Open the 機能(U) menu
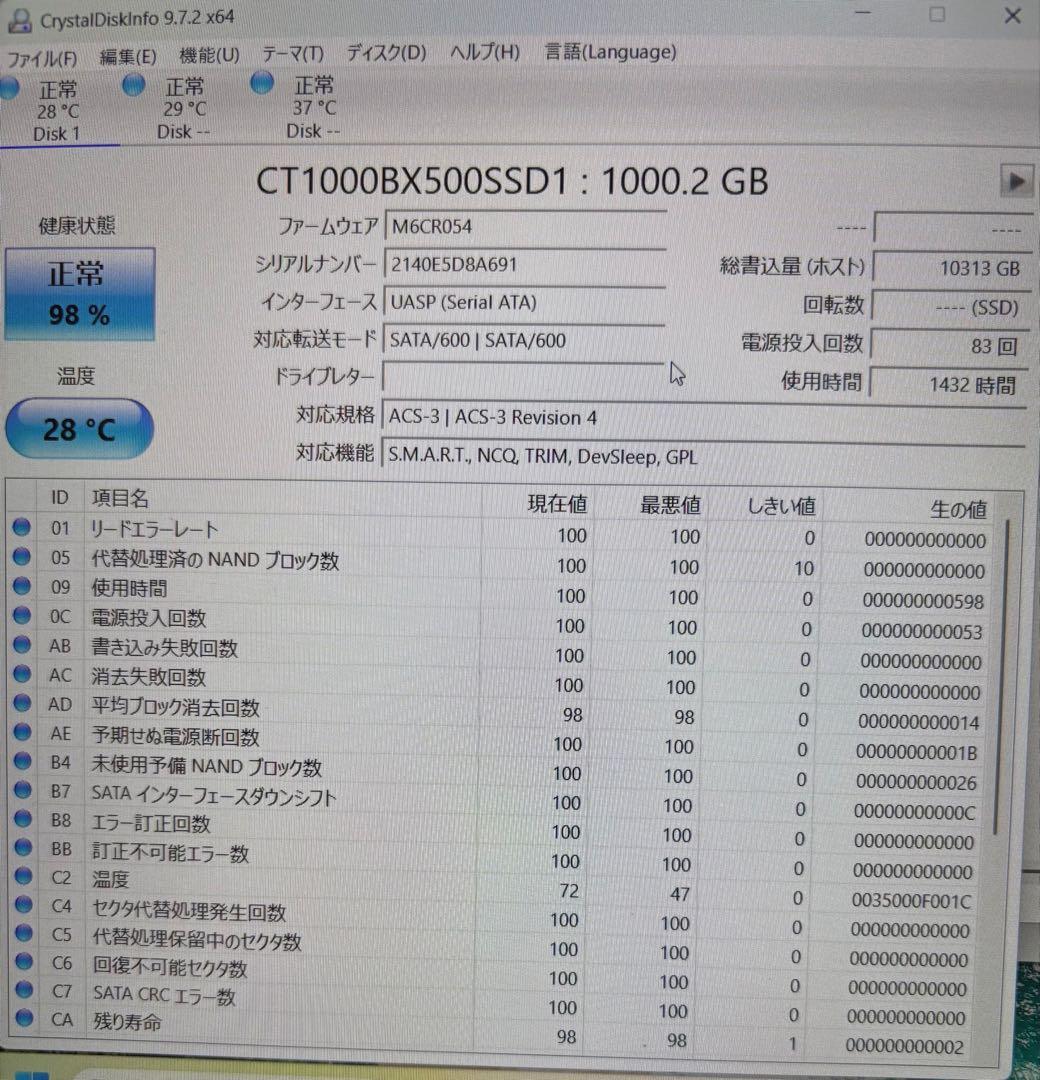The height and width of the screenshot is (1080, 1040). point(208,53)
